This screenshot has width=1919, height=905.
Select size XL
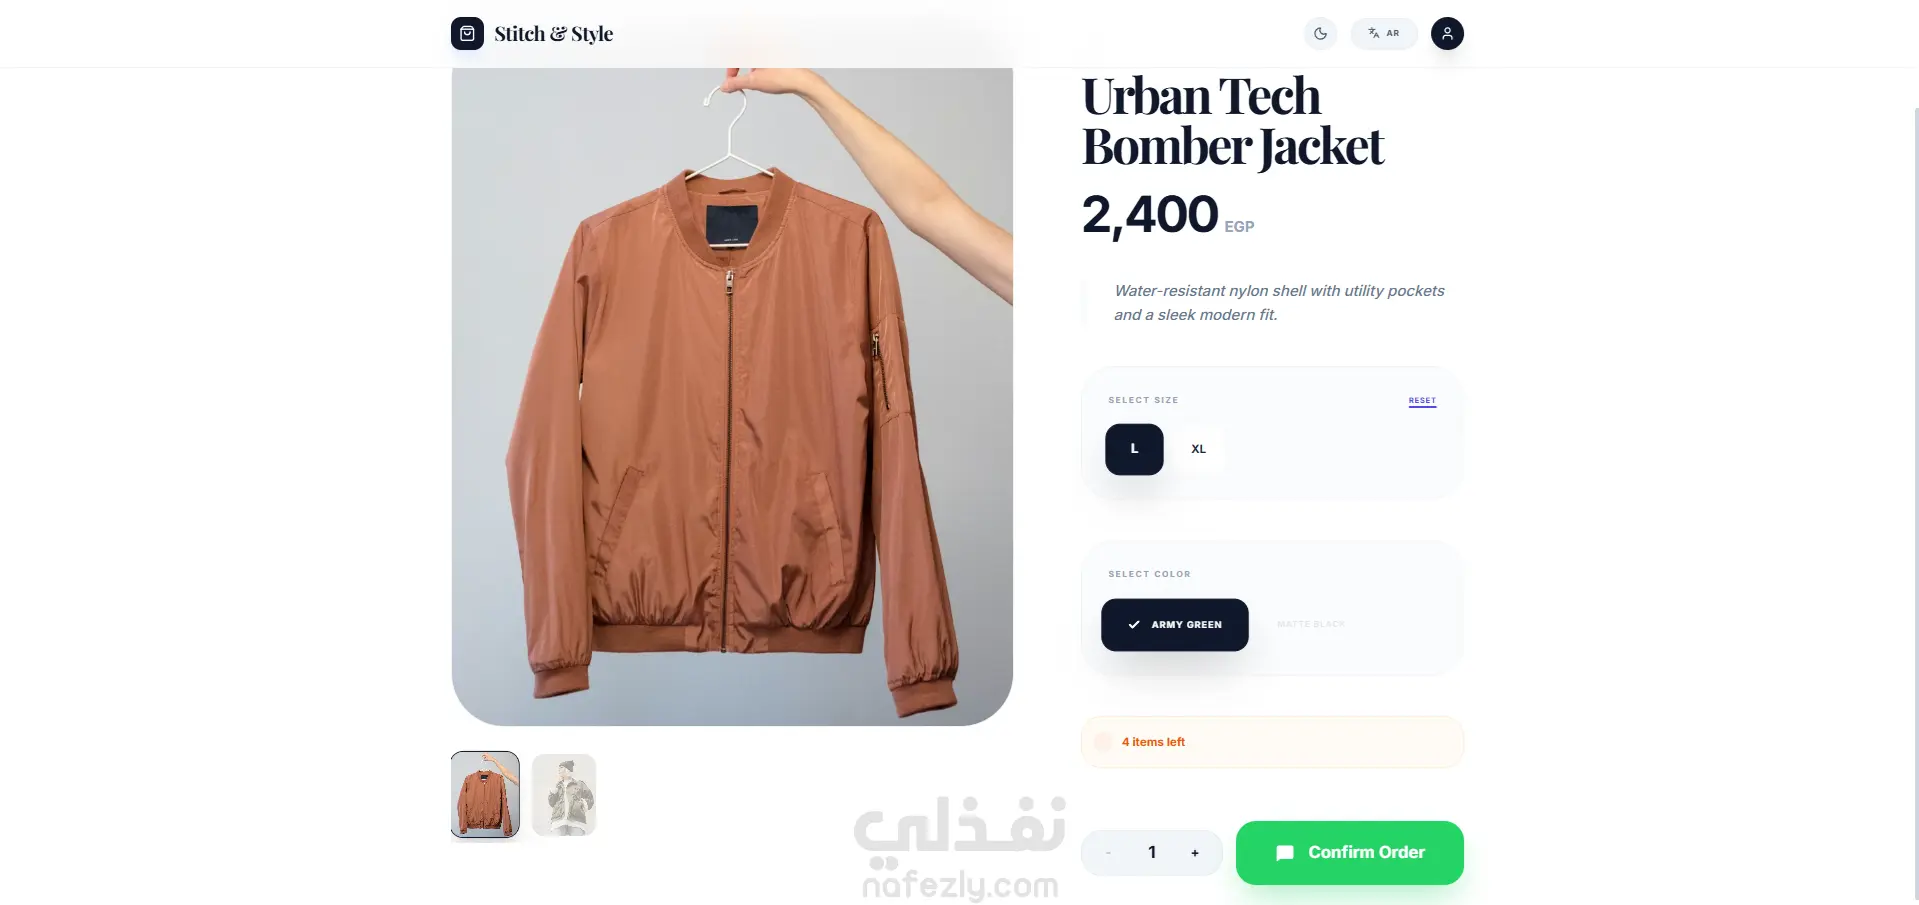coord(1198,449)
